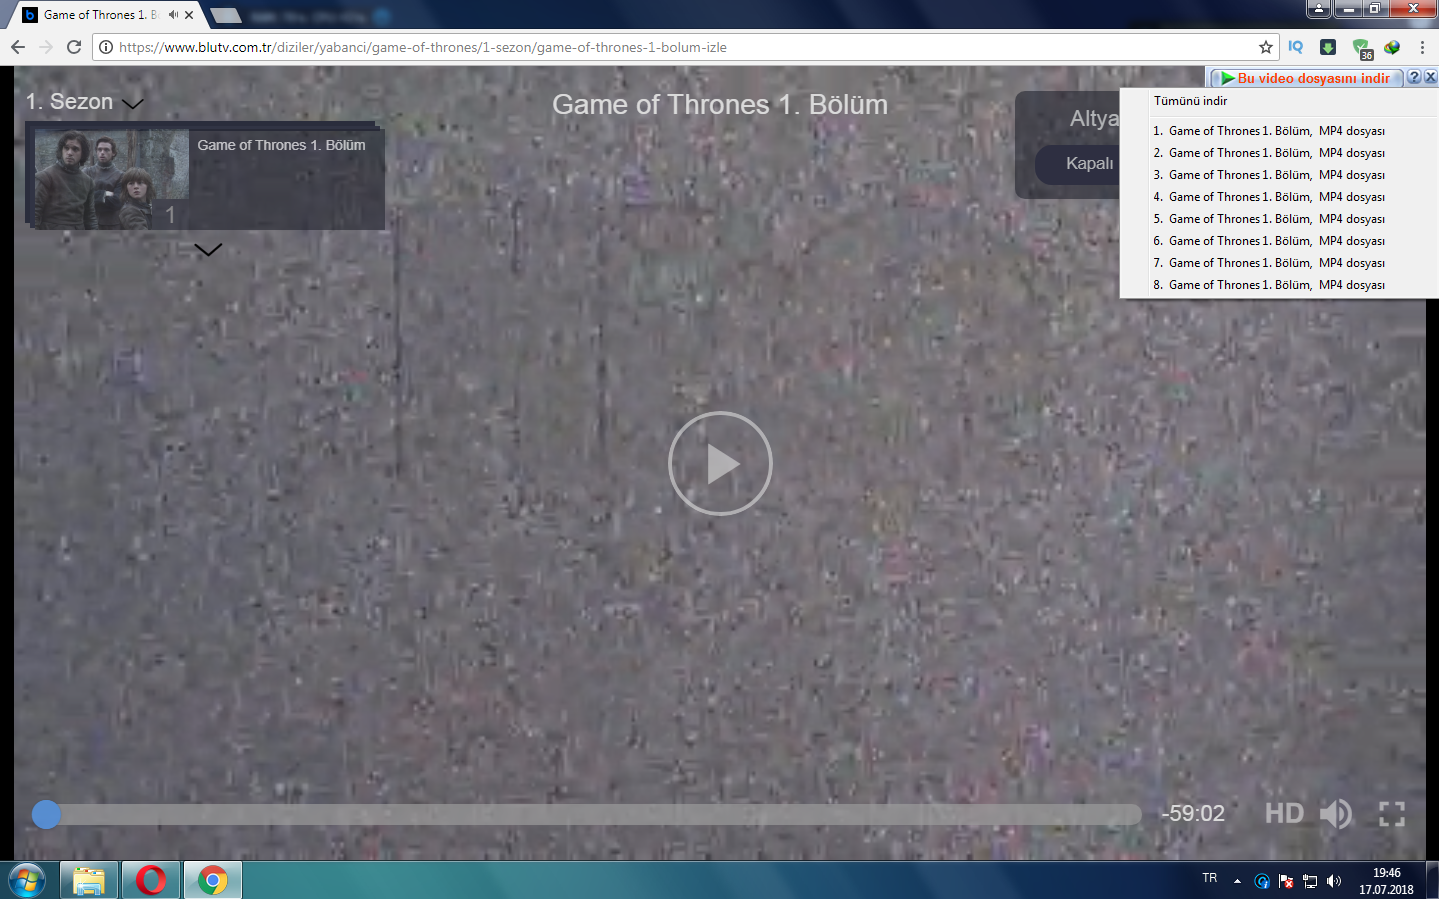Close the Game of Thrones browser tab

click(x=189, y=15)
